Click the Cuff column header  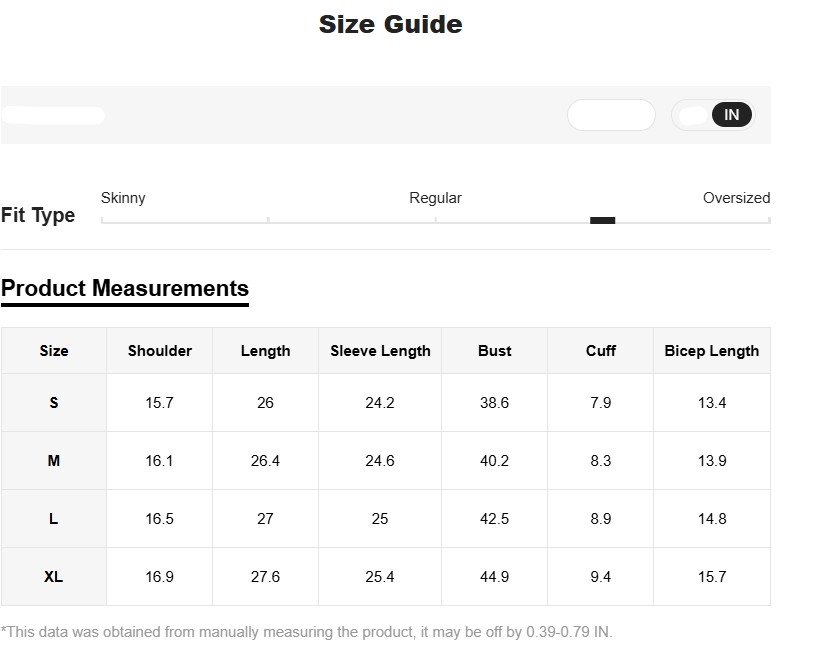(600, 351)
